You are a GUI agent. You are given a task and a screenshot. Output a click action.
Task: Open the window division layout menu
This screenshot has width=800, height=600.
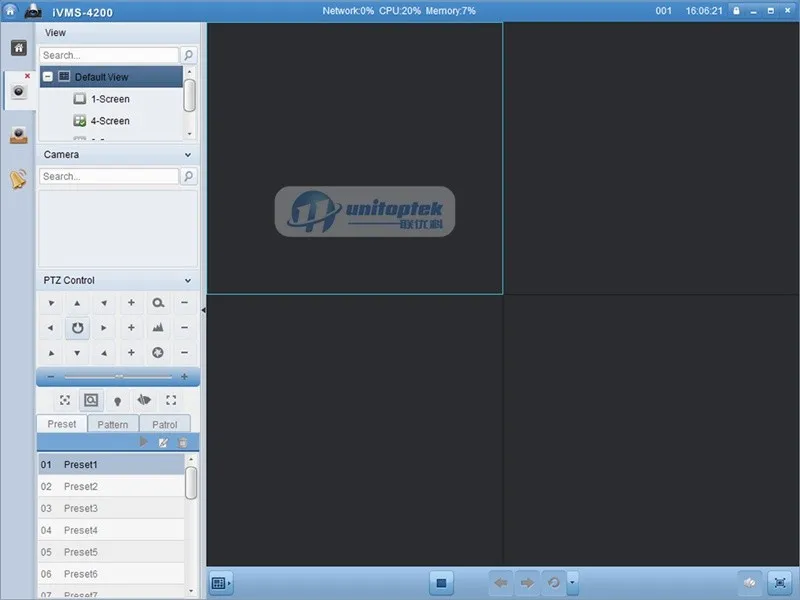220,583
